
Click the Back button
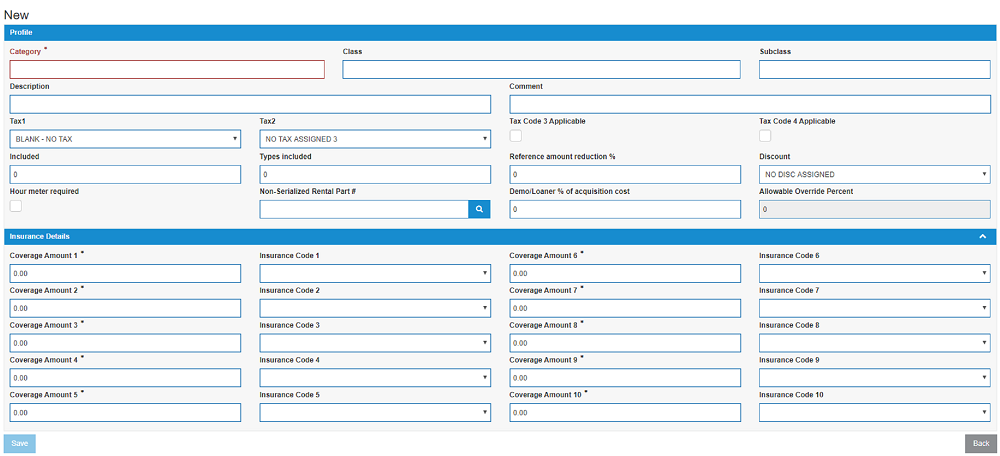981,443
